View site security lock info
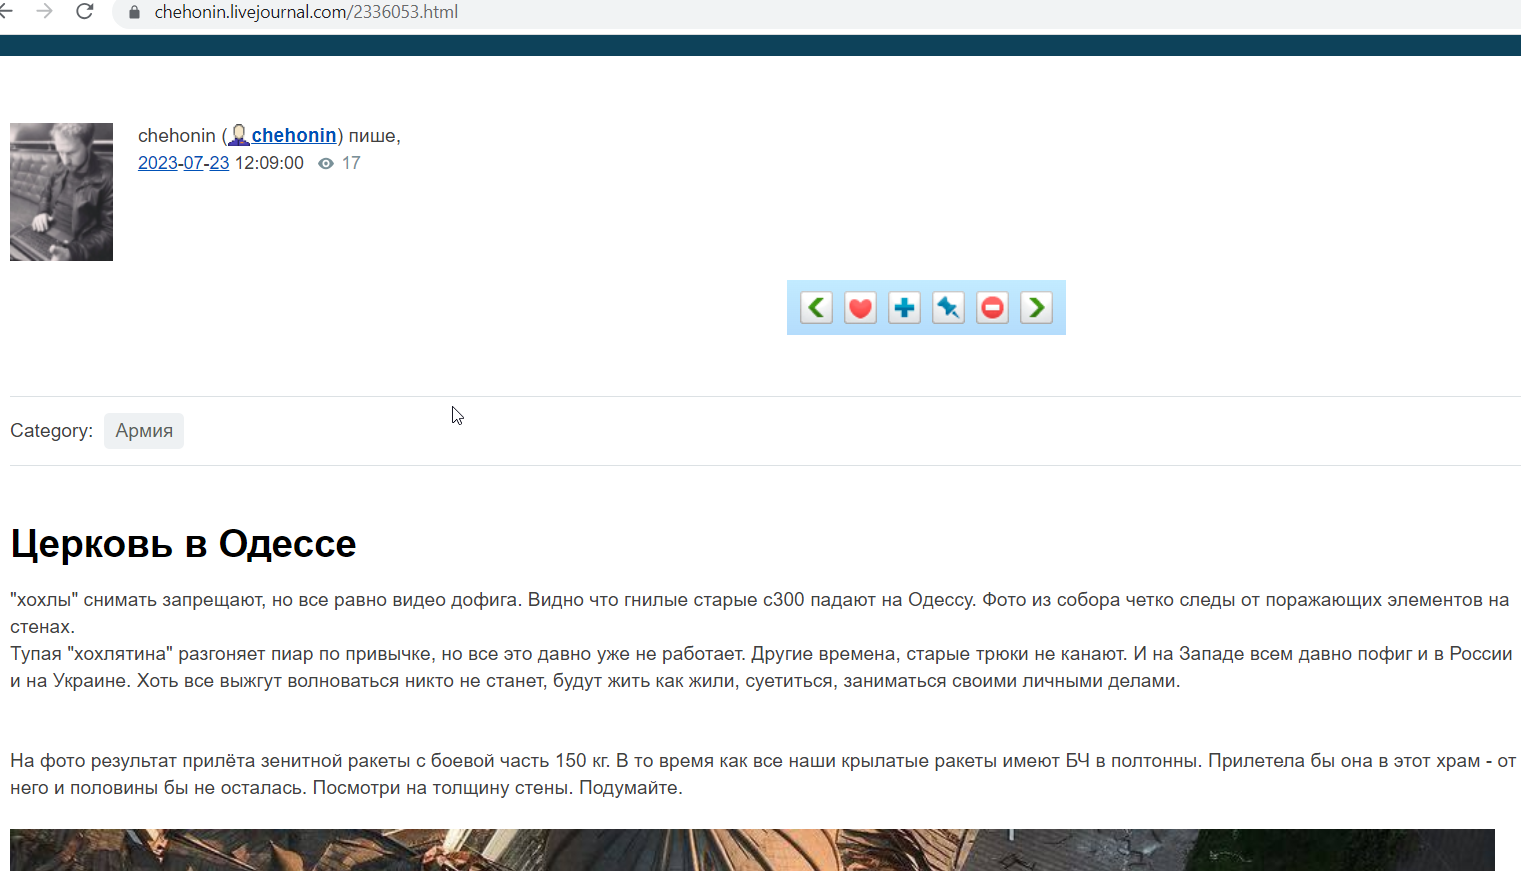Screen dimensions: 1521x871 (x=135, y=12)
